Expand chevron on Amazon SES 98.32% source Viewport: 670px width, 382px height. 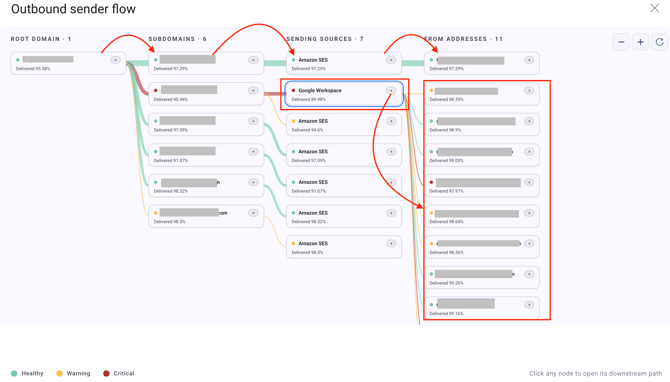coord(391,213)
